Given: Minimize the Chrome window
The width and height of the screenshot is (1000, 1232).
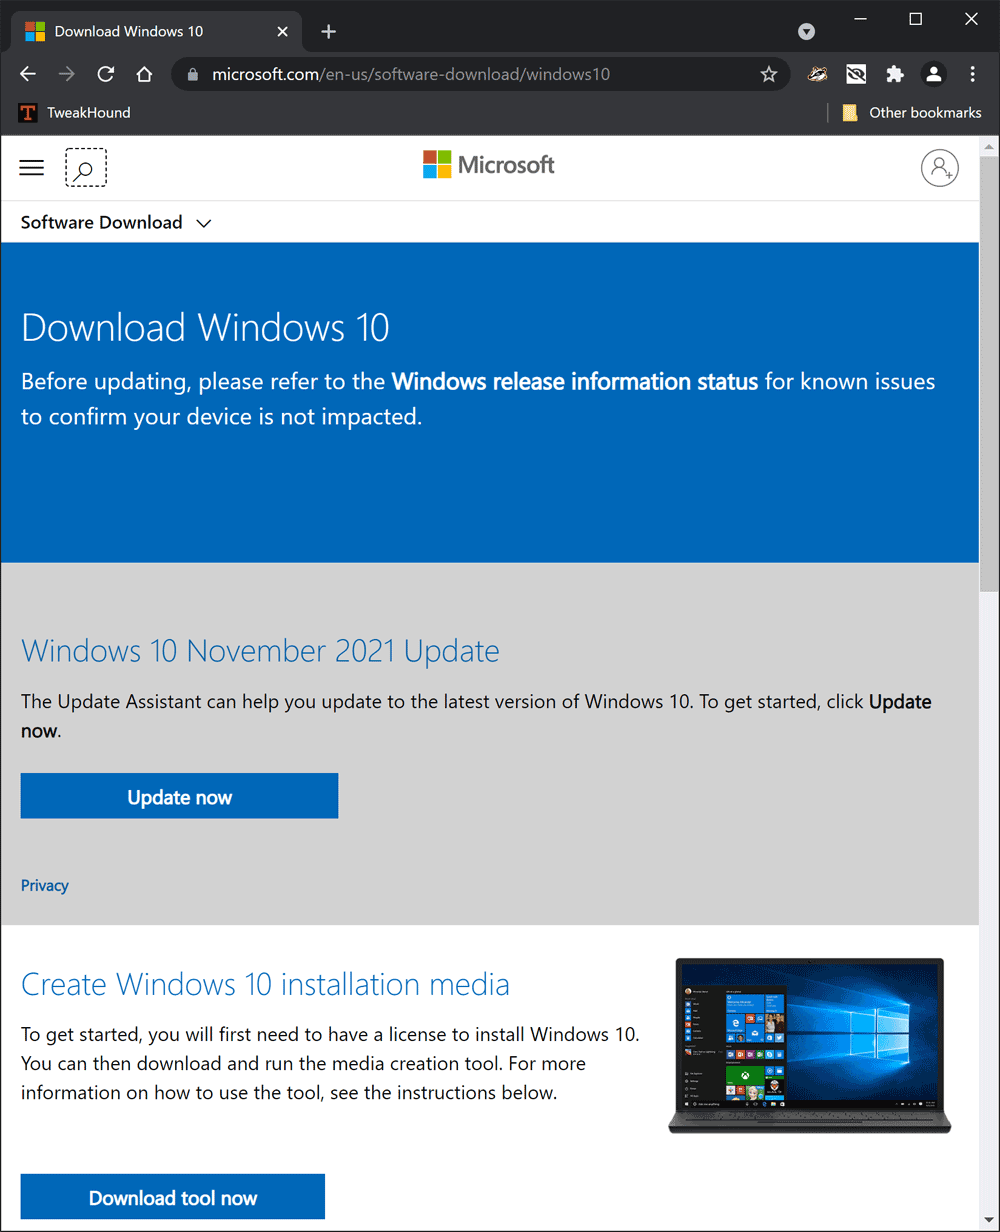Looking at the screenshot, I should click(x=859, y=18).
